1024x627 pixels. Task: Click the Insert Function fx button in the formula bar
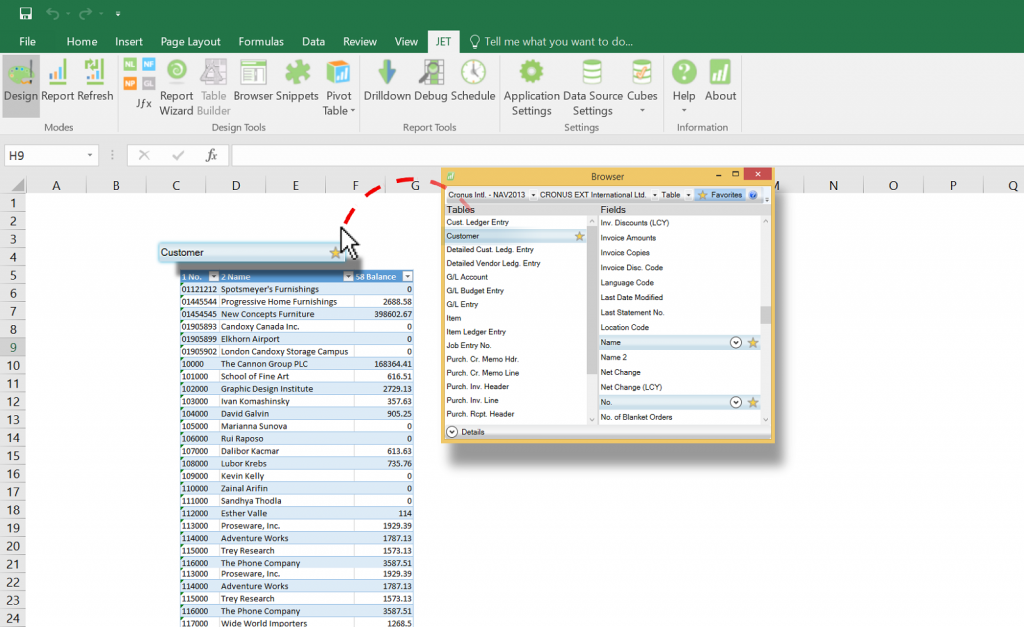(x=211, y=155)
